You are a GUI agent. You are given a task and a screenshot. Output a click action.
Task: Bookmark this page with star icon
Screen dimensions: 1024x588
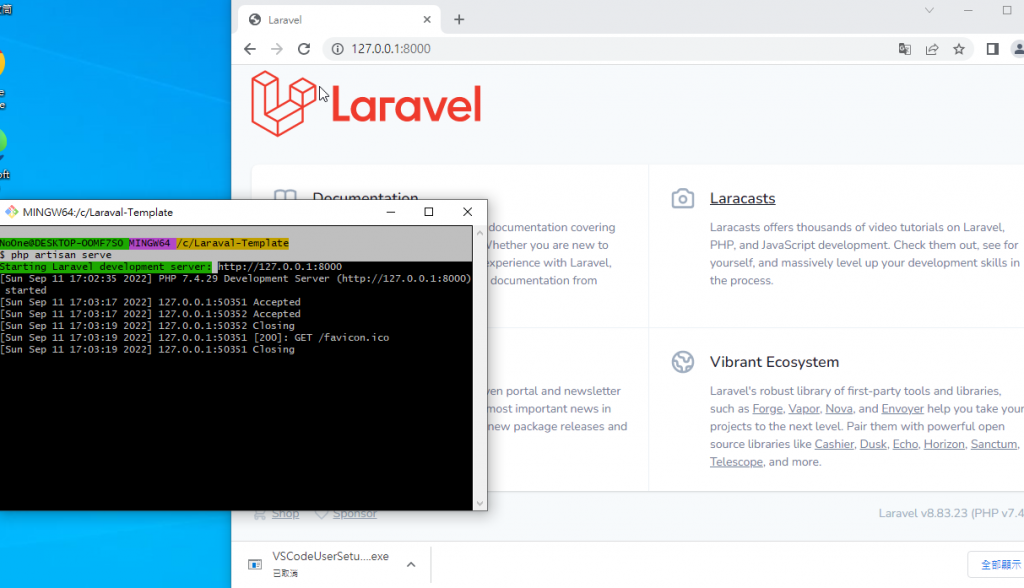[959, 49]
